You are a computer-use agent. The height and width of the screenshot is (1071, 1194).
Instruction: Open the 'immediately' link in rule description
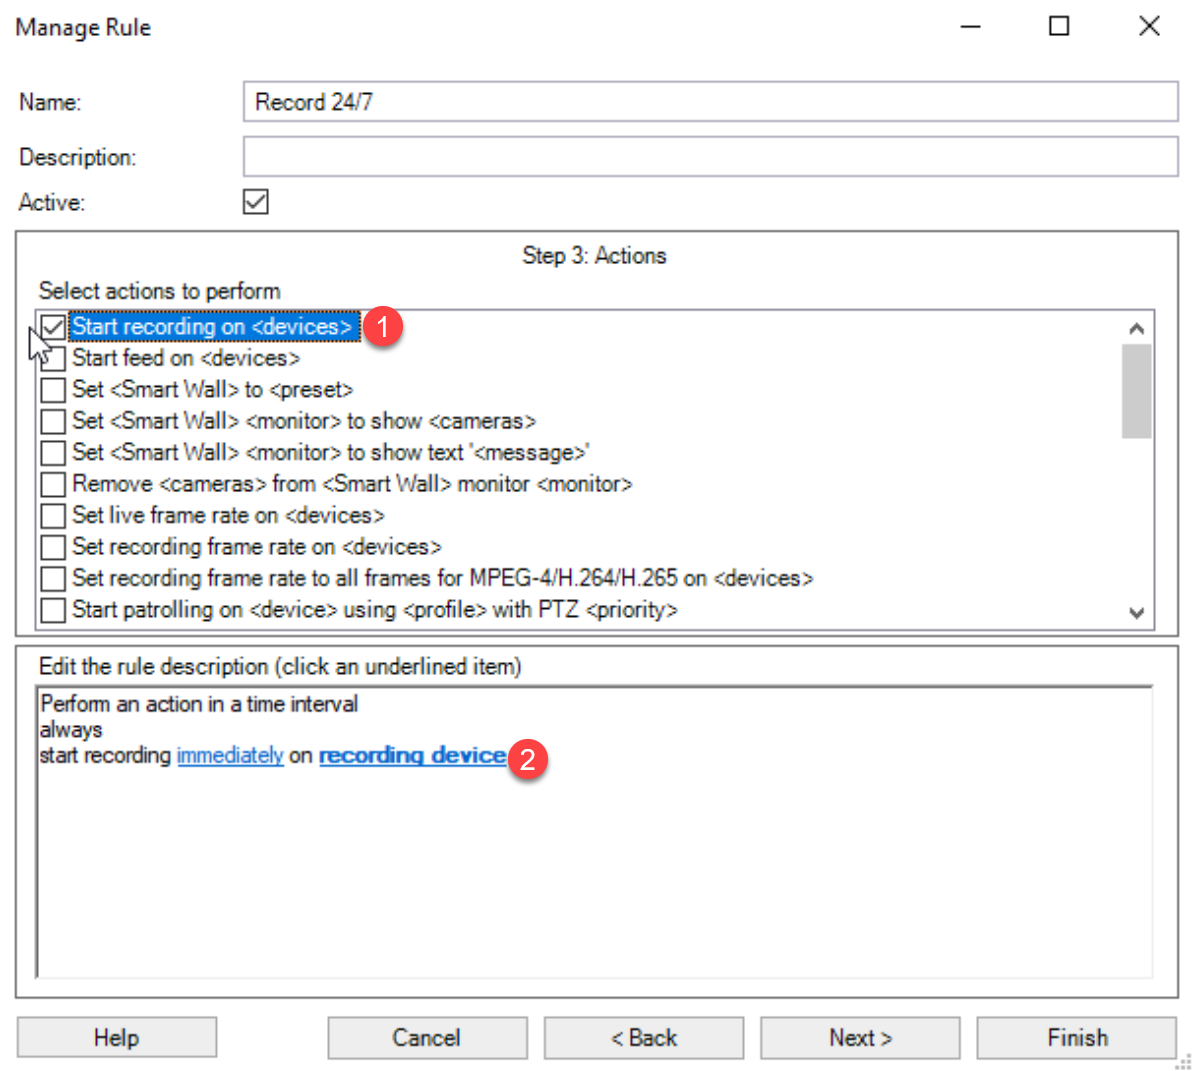point(230,755)
